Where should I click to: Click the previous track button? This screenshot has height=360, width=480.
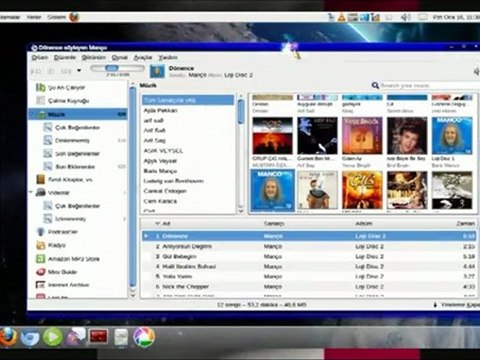coord(36,71)
